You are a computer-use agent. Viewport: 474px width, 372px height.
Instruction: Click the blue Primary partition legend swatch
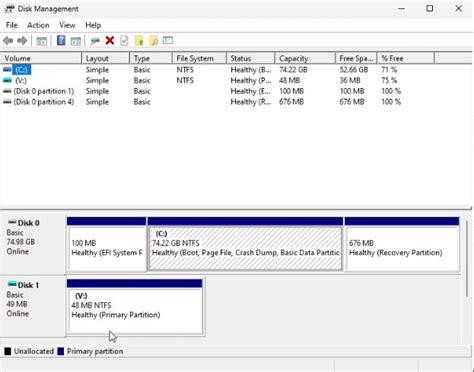click(x=61, y=351)
